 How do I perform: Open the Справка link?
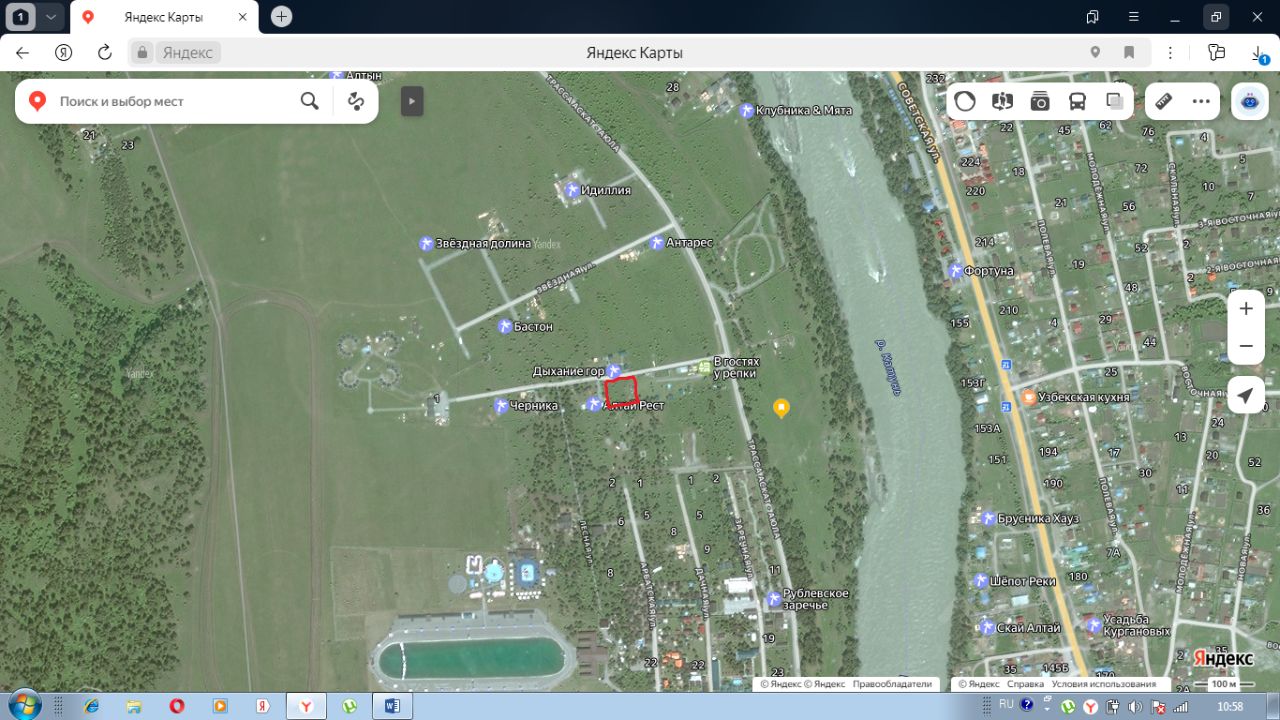point(1025,684)
